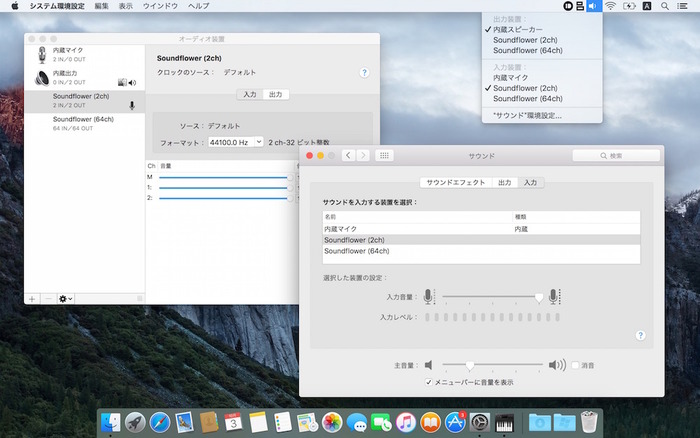Open iTunes icon in Dock
Image resolution: width=700 pixels, height=438 pixels.
[406, 422]
